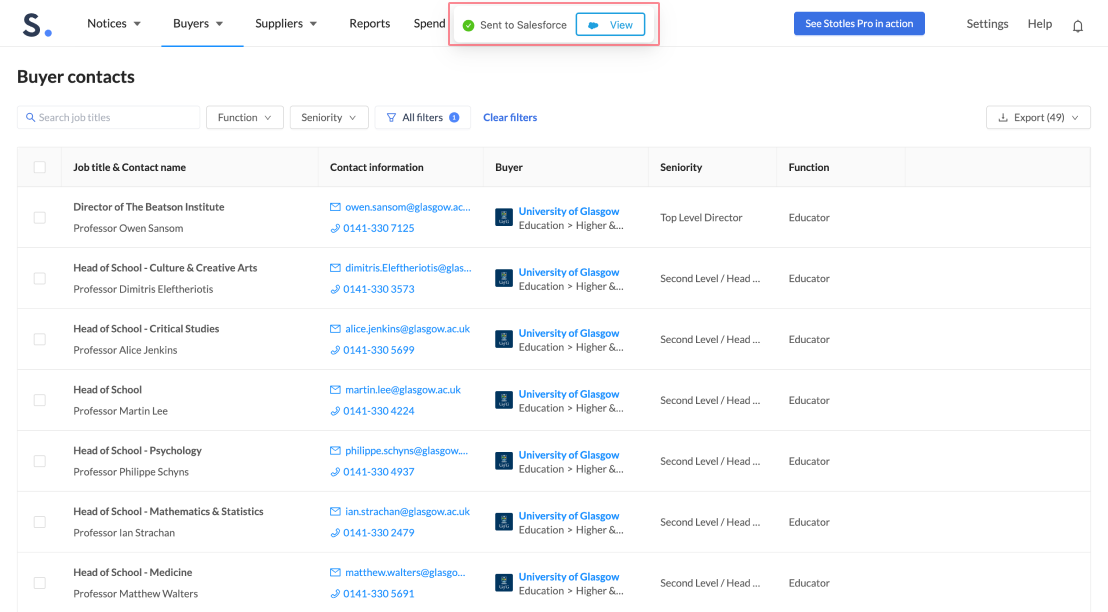Open owen.sansom@glasgow.ac email link
Viewport: 1108px width, 612px height.
[408, 207]
